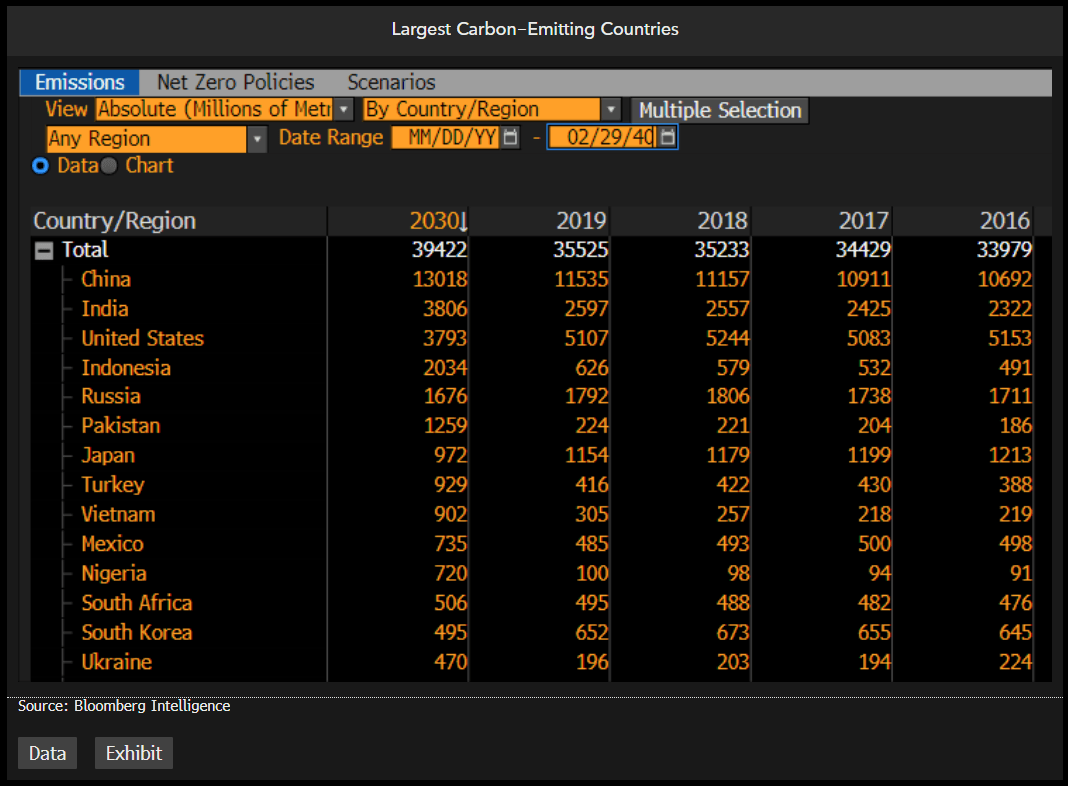
Task: Click the Multiple Selection button
Action: point(720,110)
